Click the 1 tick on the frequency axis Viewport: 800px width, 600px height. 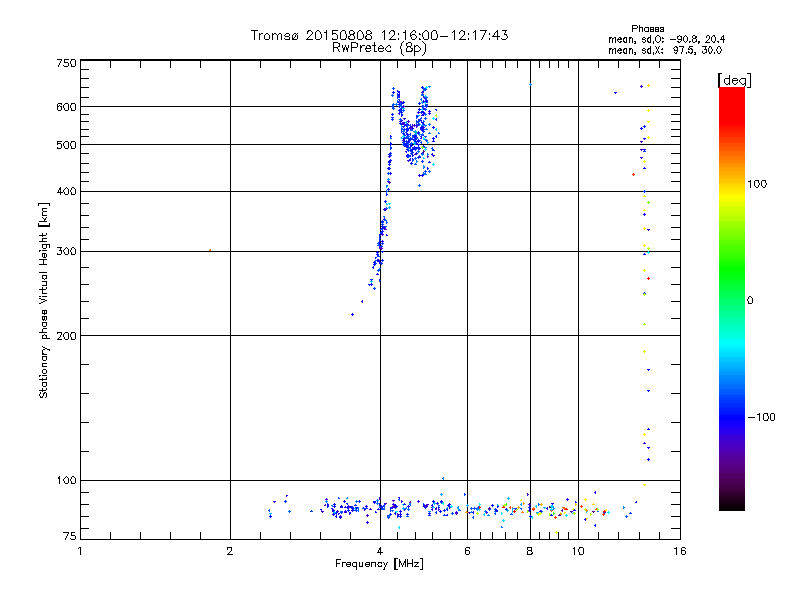click(80, 551)
